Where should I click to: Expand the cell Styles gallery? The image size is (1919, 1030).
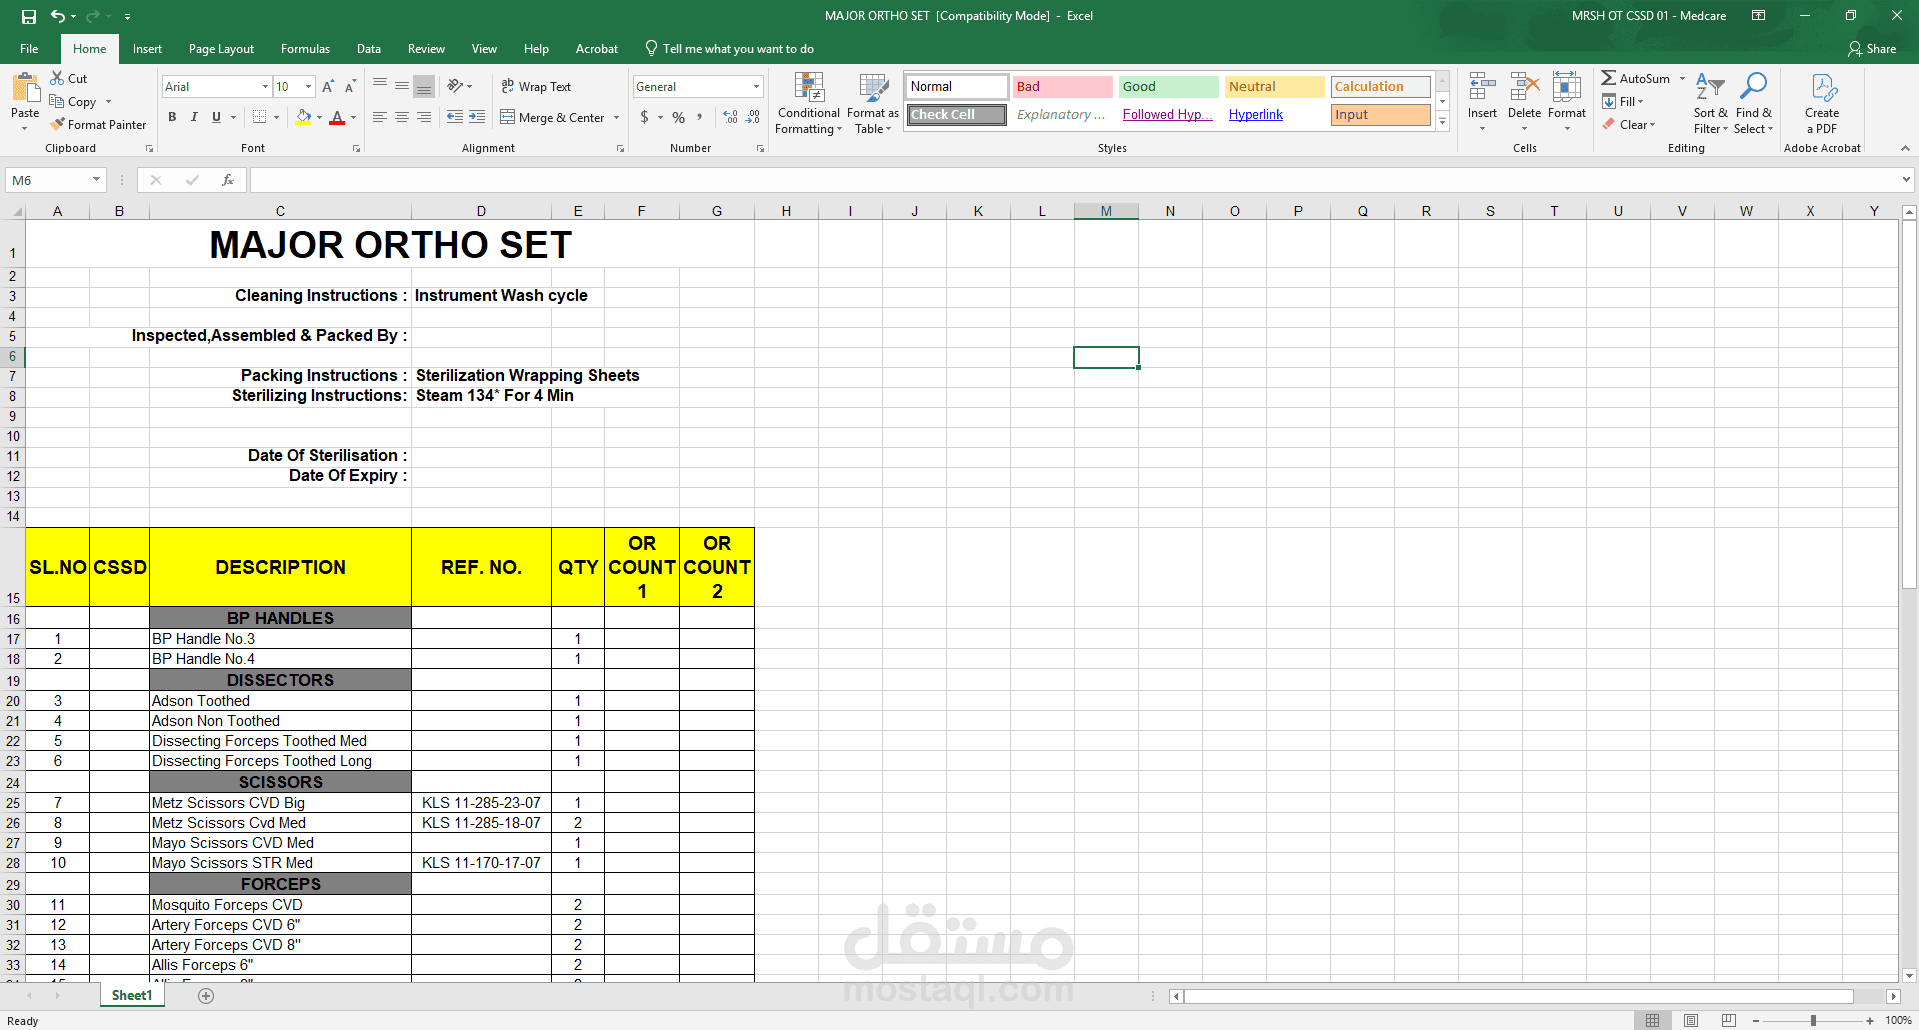pos(1442,121)
